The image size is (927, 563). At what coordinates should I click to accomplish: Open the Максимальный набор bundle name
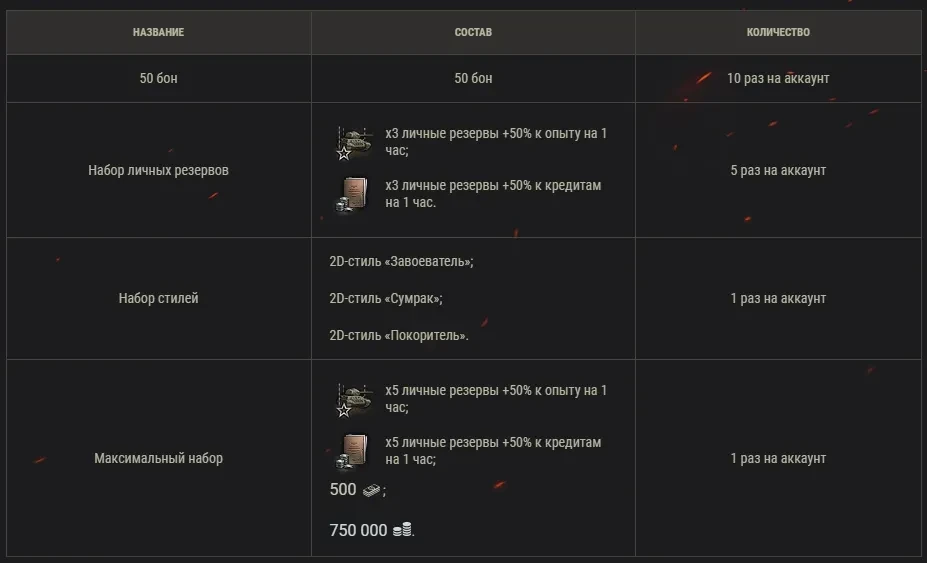158,458
